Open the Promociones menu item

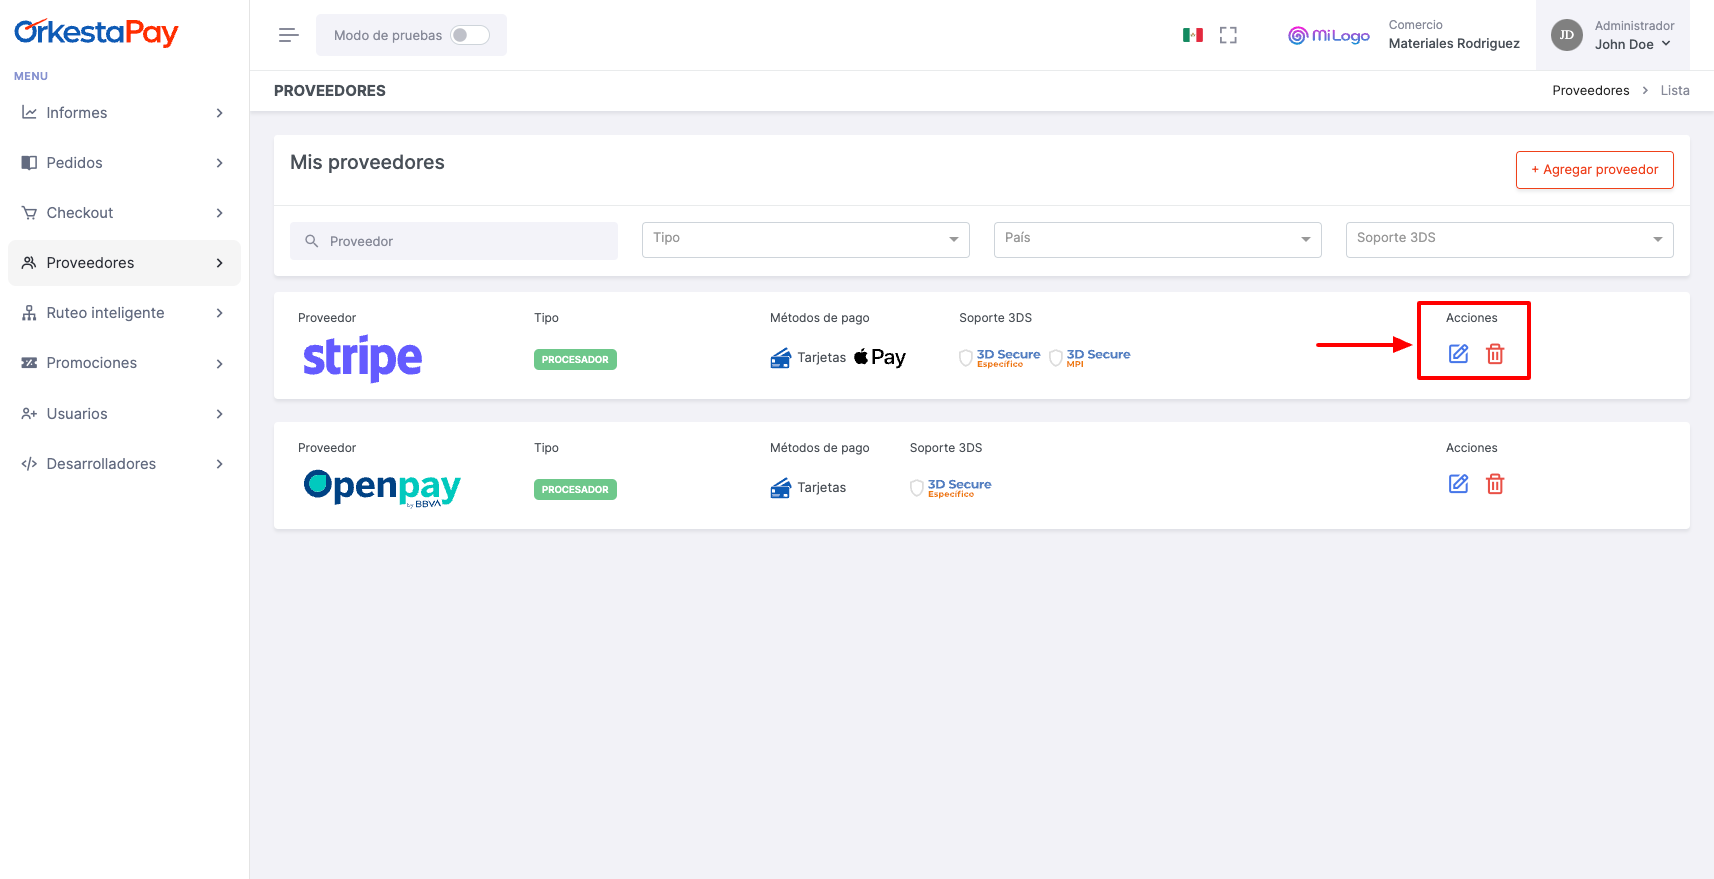(124, 363)
